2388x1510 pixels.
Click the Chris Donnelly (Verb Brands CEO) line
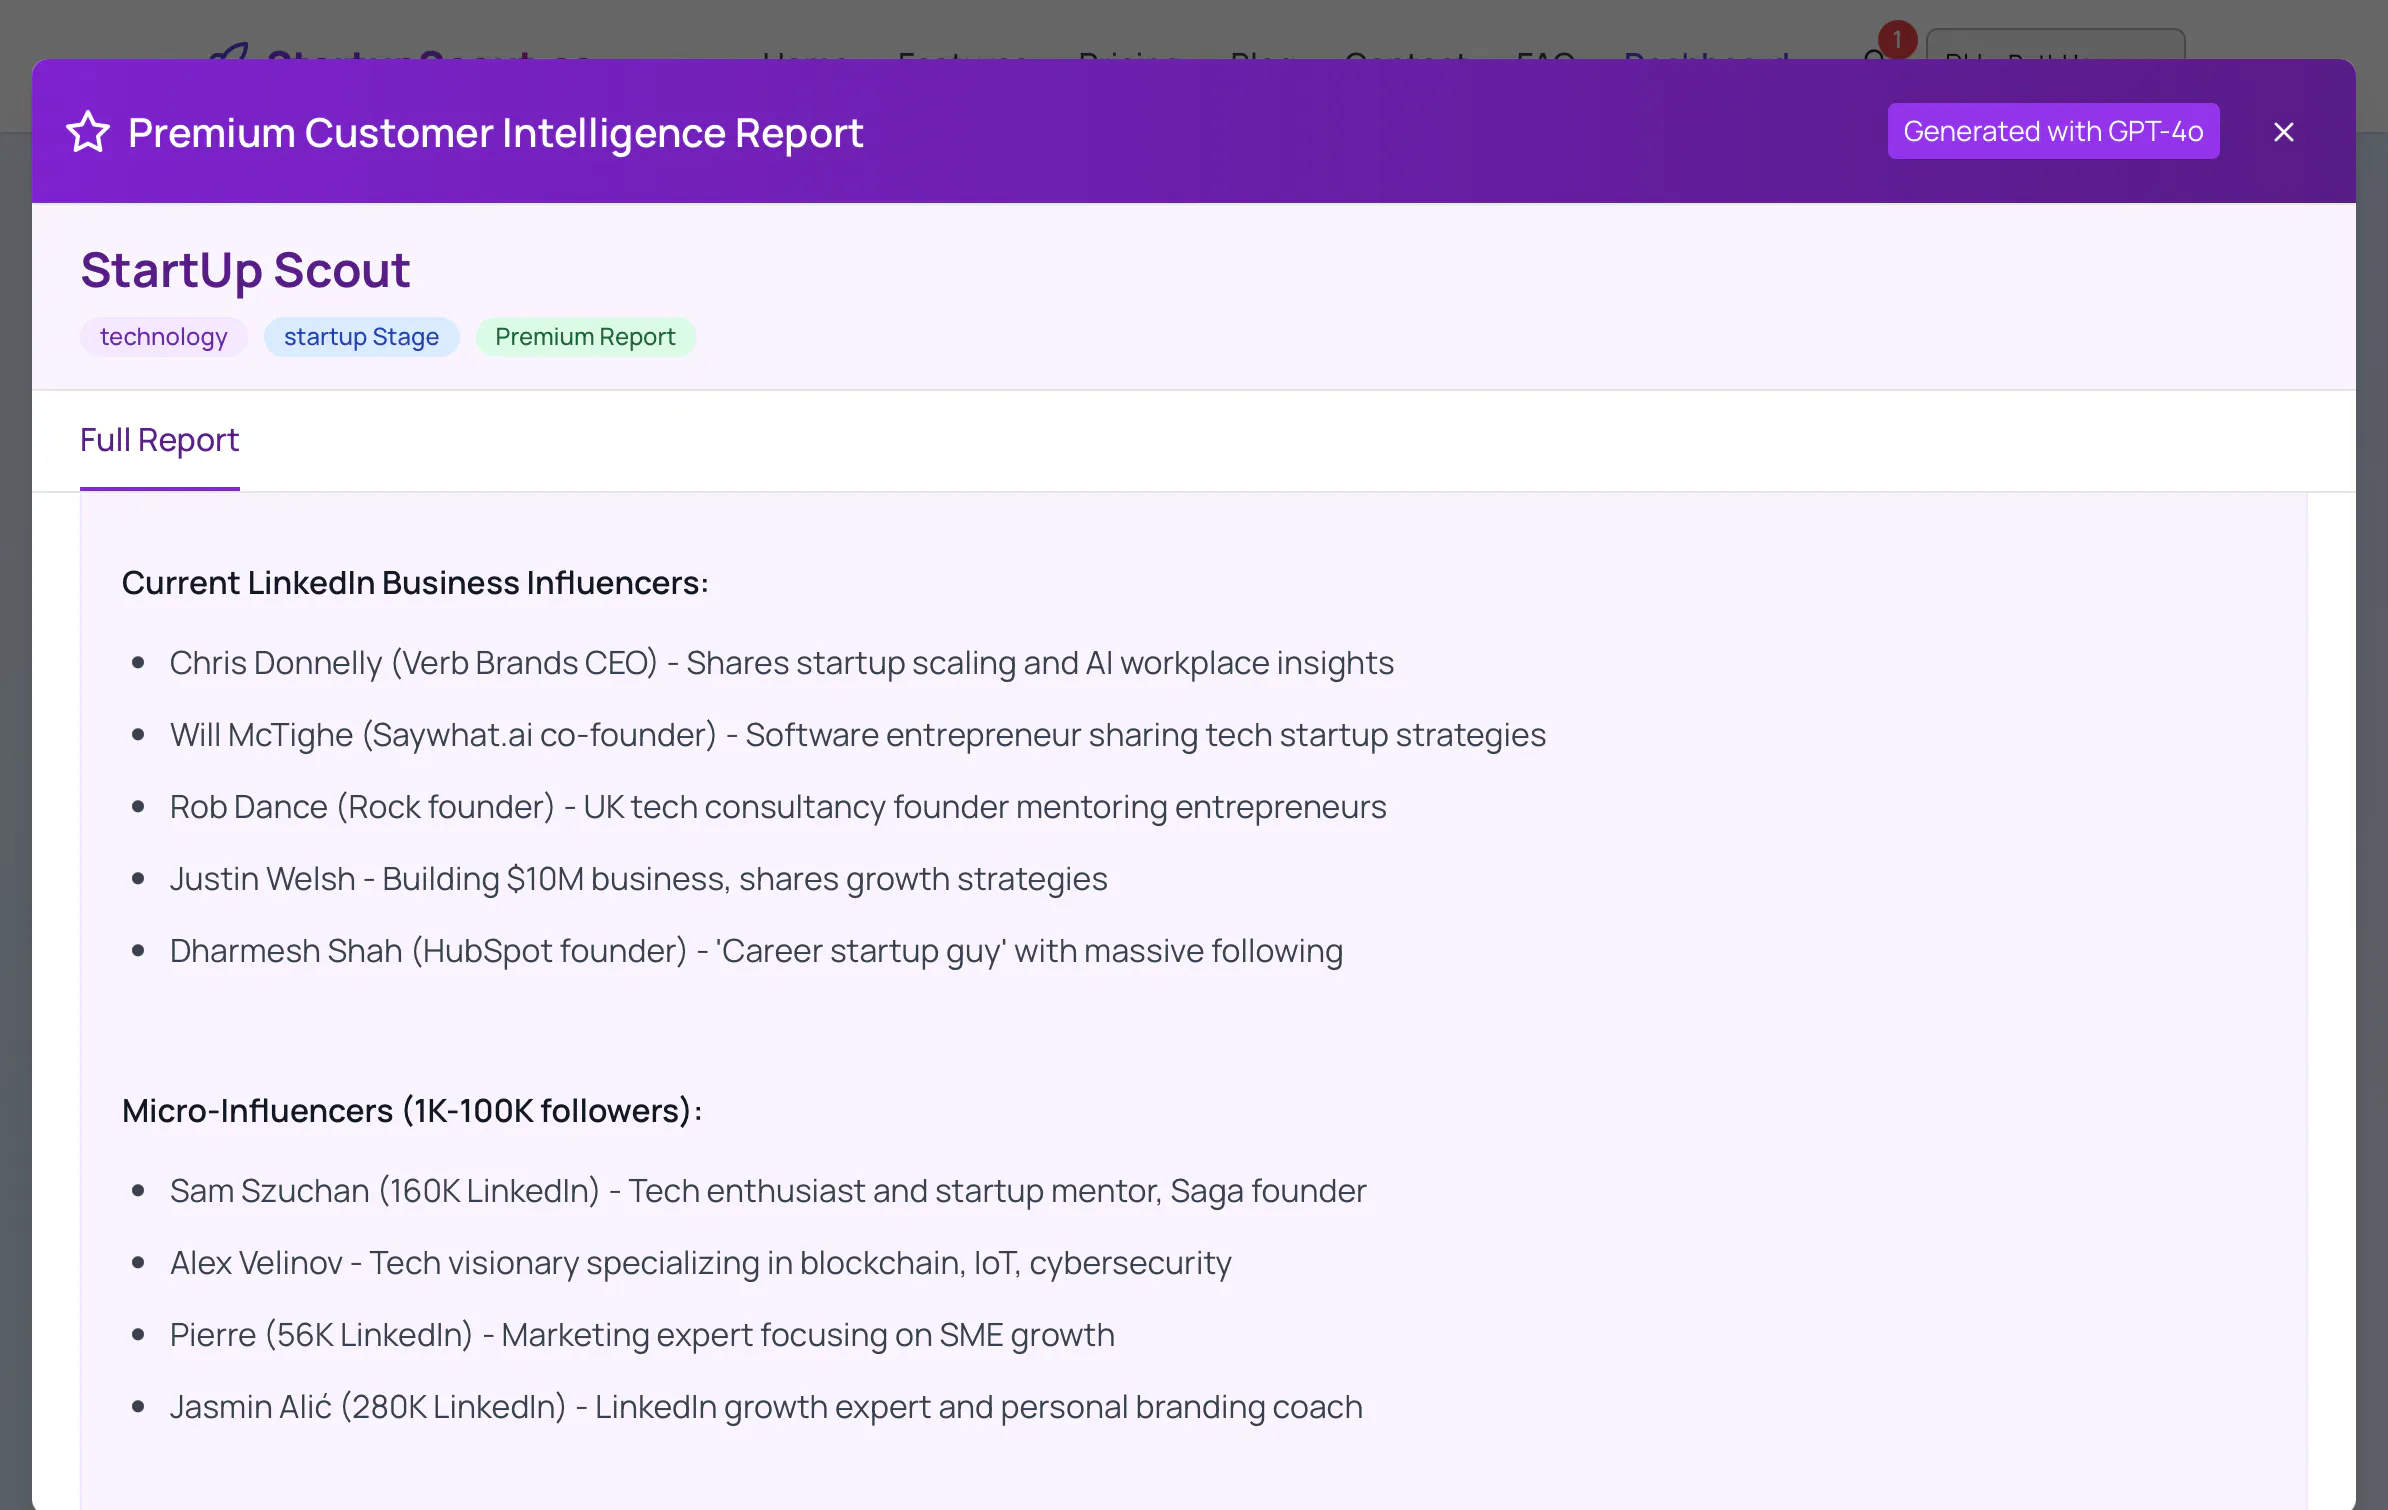tap(781, 662)
